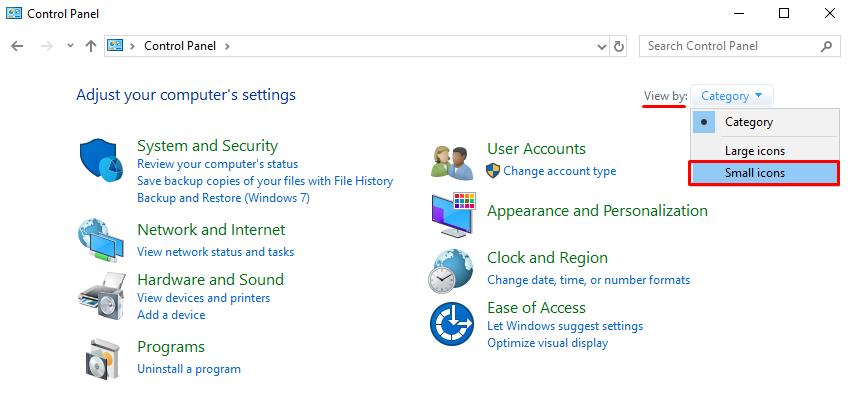Click the Hardware and Sound printer icon
This screenshot has height=402, width=851.
coord(100,294)
